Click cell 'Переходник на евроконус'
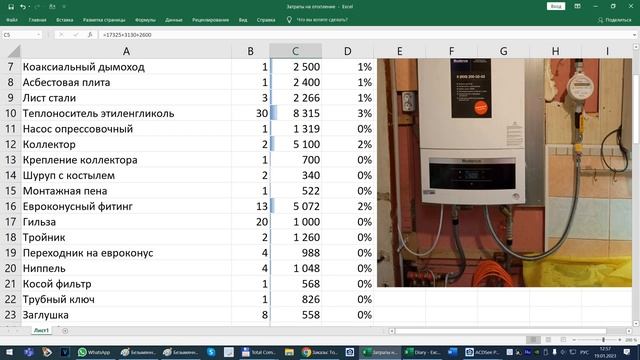The height and width of the screenshot is (360, 640). tap(126, 253)
